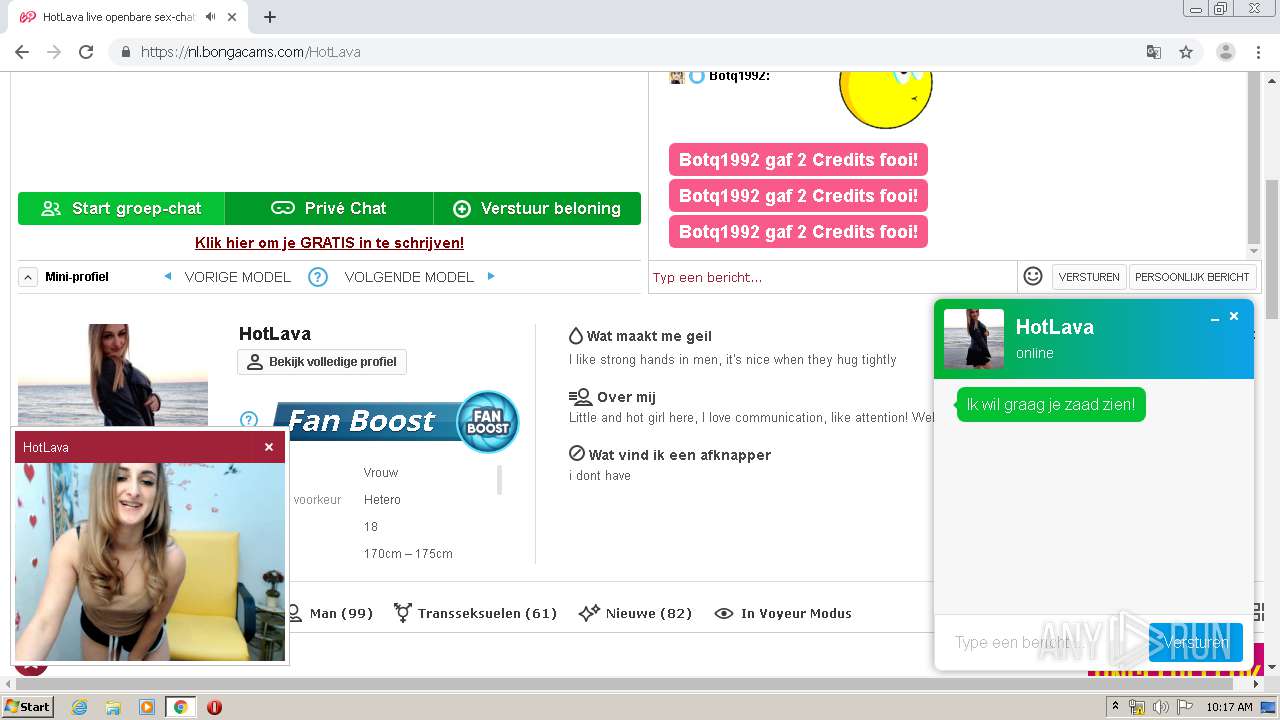
Task: Click the GRATIS inschrijven link
Action: click(x=329, y=243)
